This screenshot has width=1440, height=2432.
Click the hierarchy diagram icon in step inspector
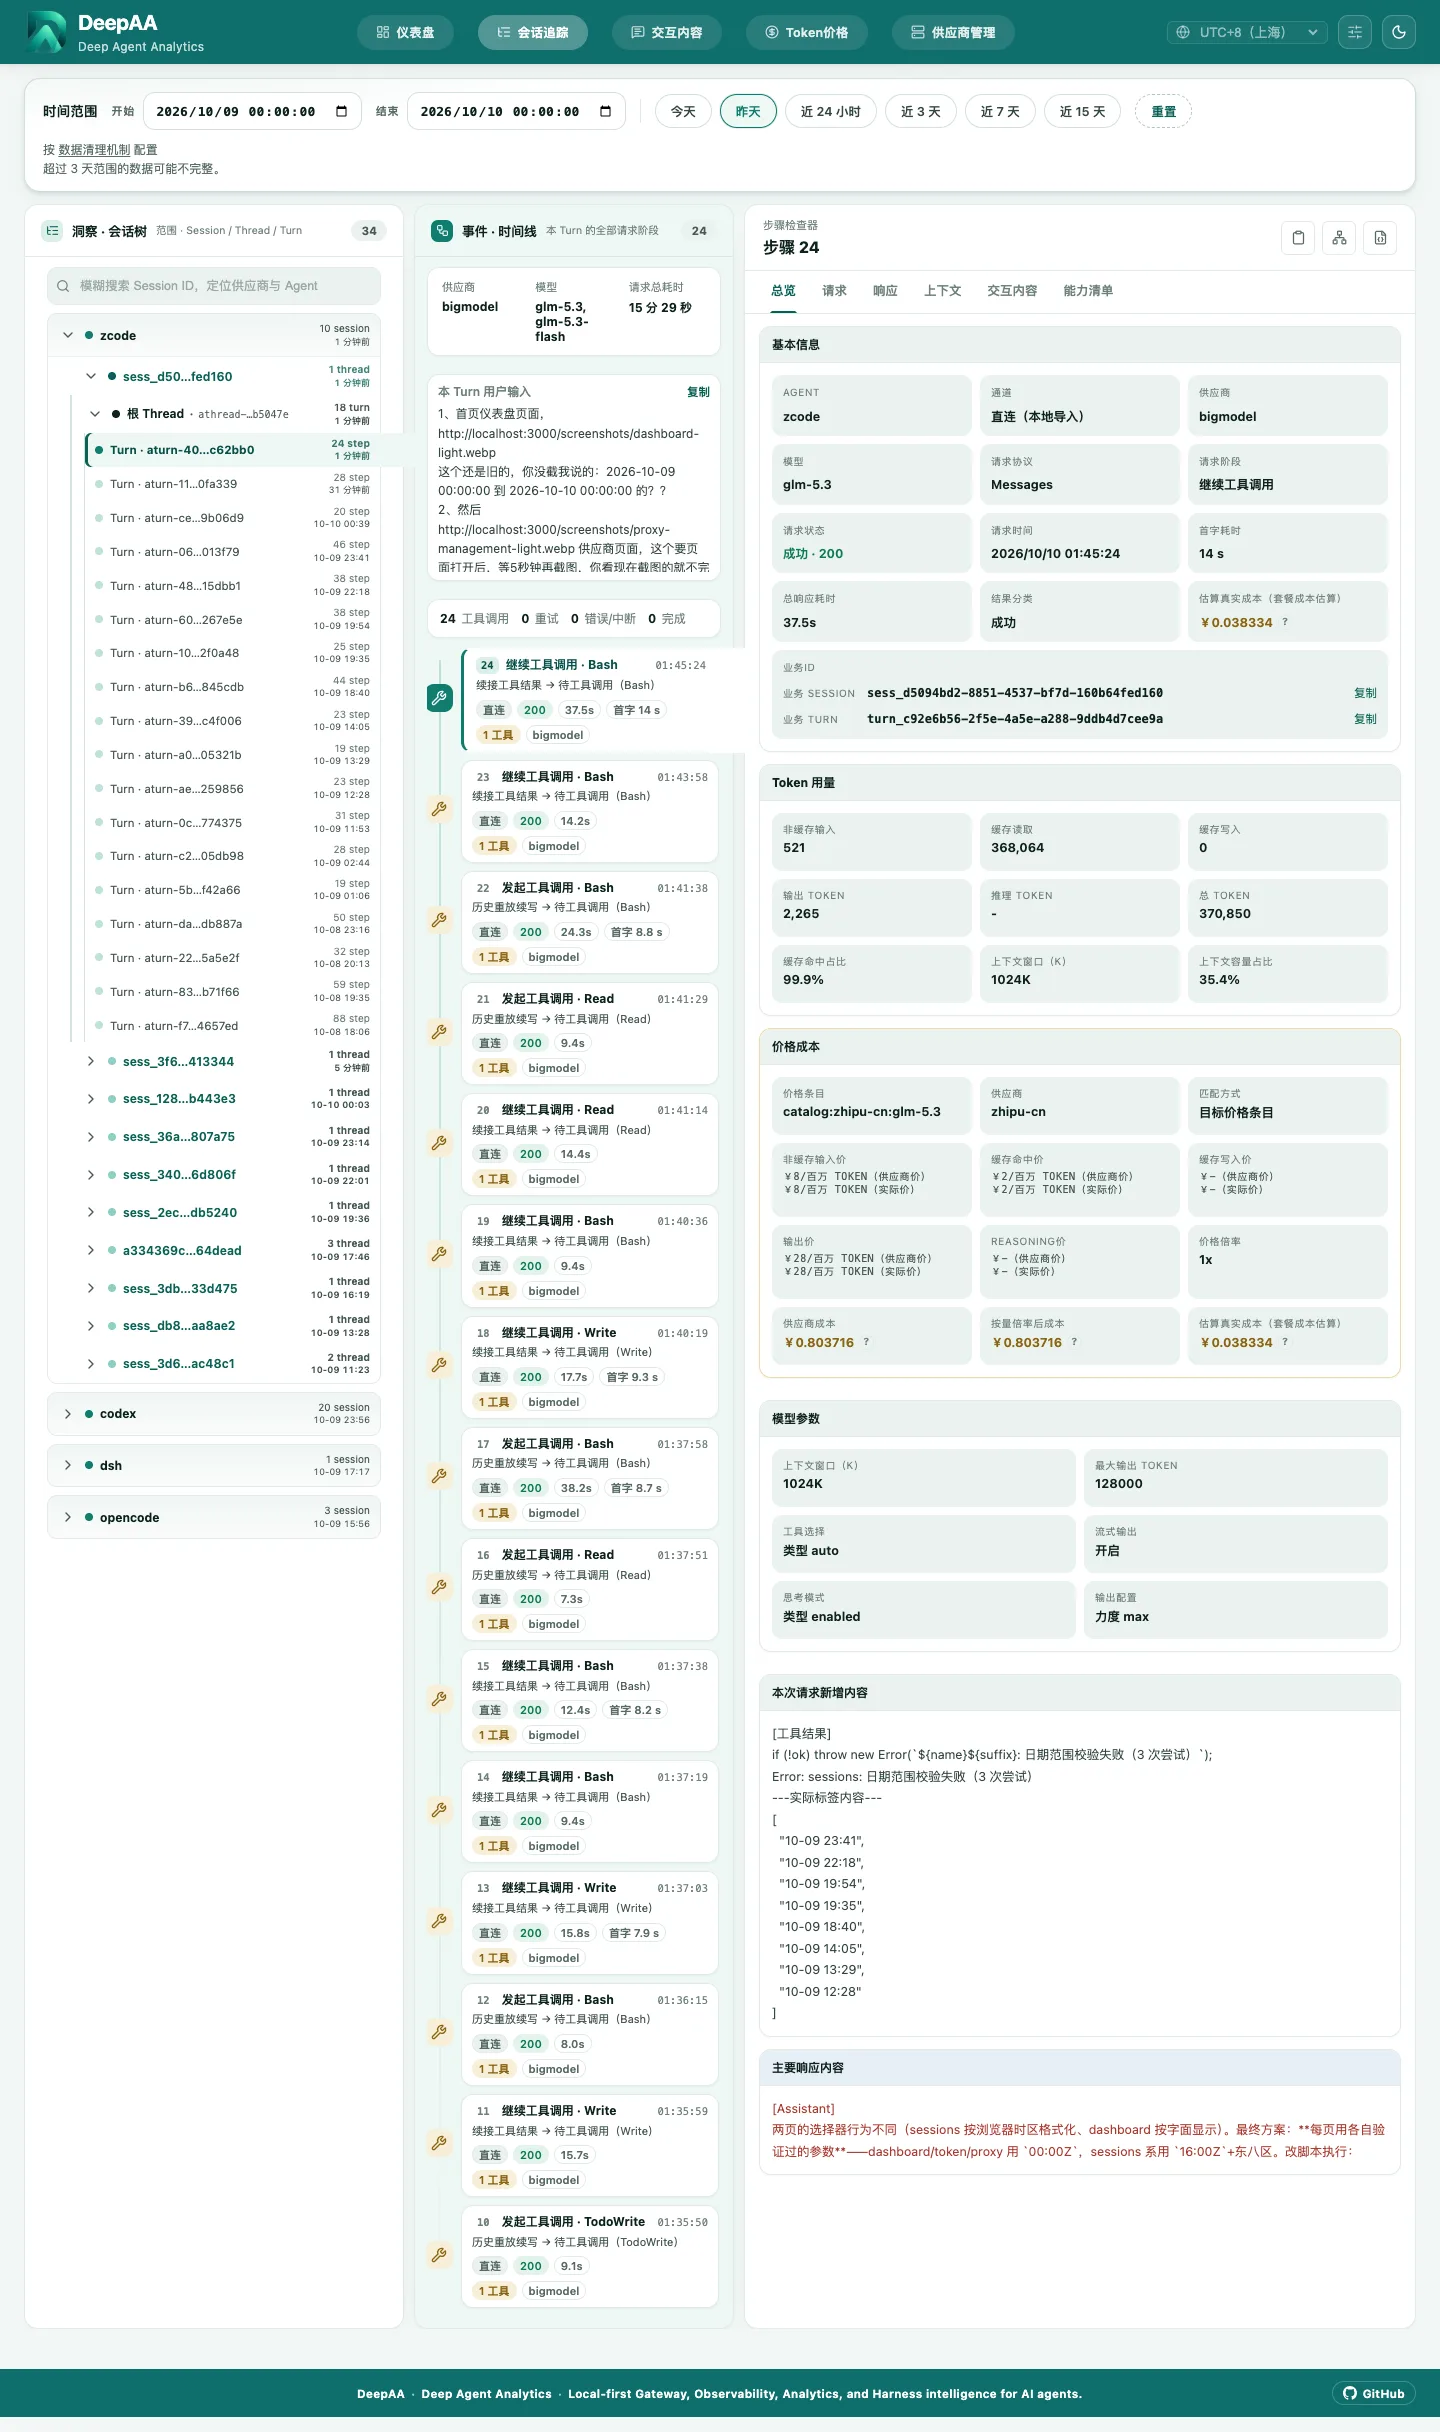click(1339, 238)
